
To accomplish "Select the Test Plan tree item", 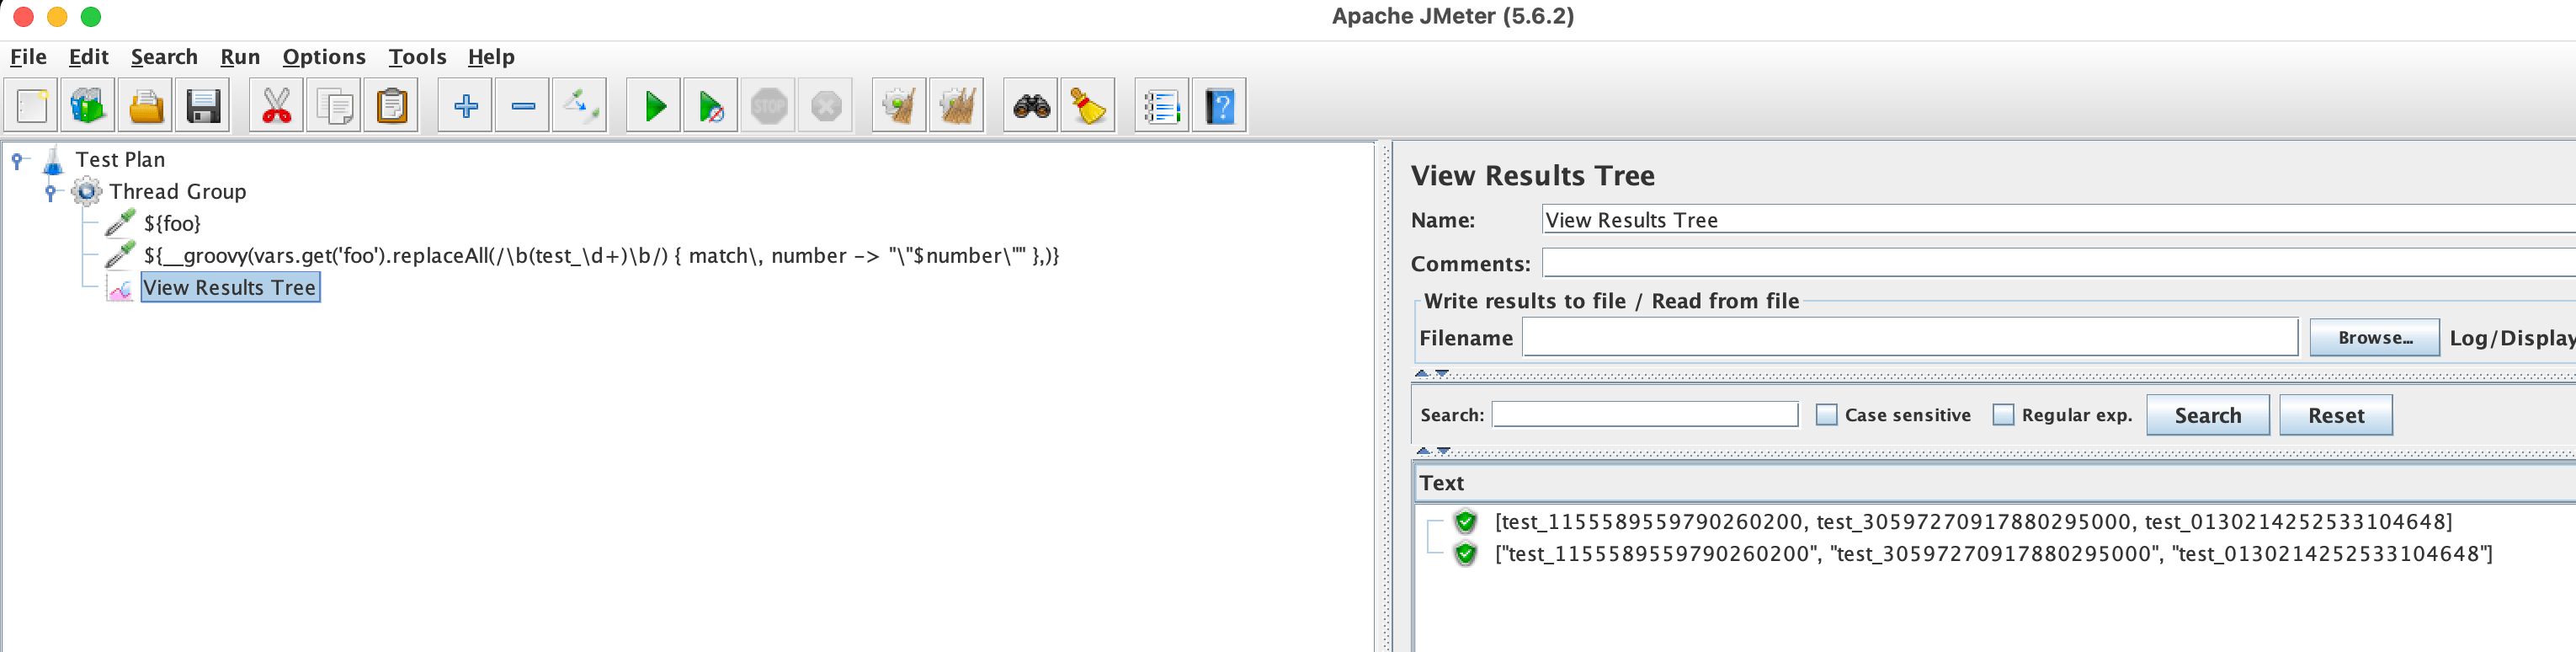I will 120,160.
